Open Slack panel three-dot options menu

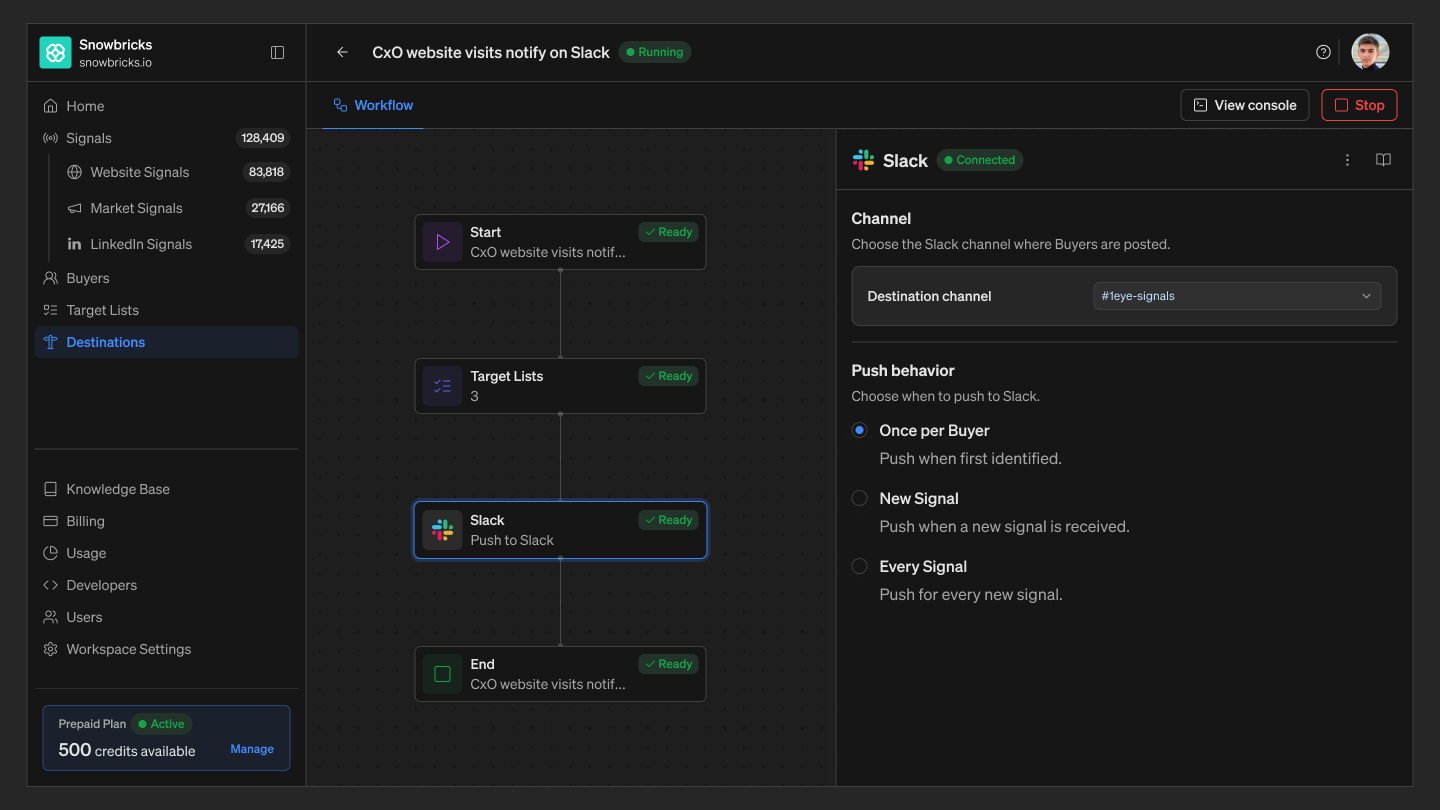[x=1348, y=160]
